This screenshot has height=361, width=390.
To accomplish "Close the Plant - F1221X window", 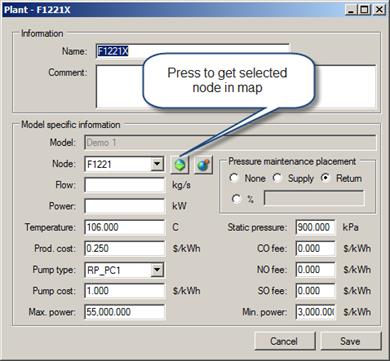I will [x=378, y=10].
